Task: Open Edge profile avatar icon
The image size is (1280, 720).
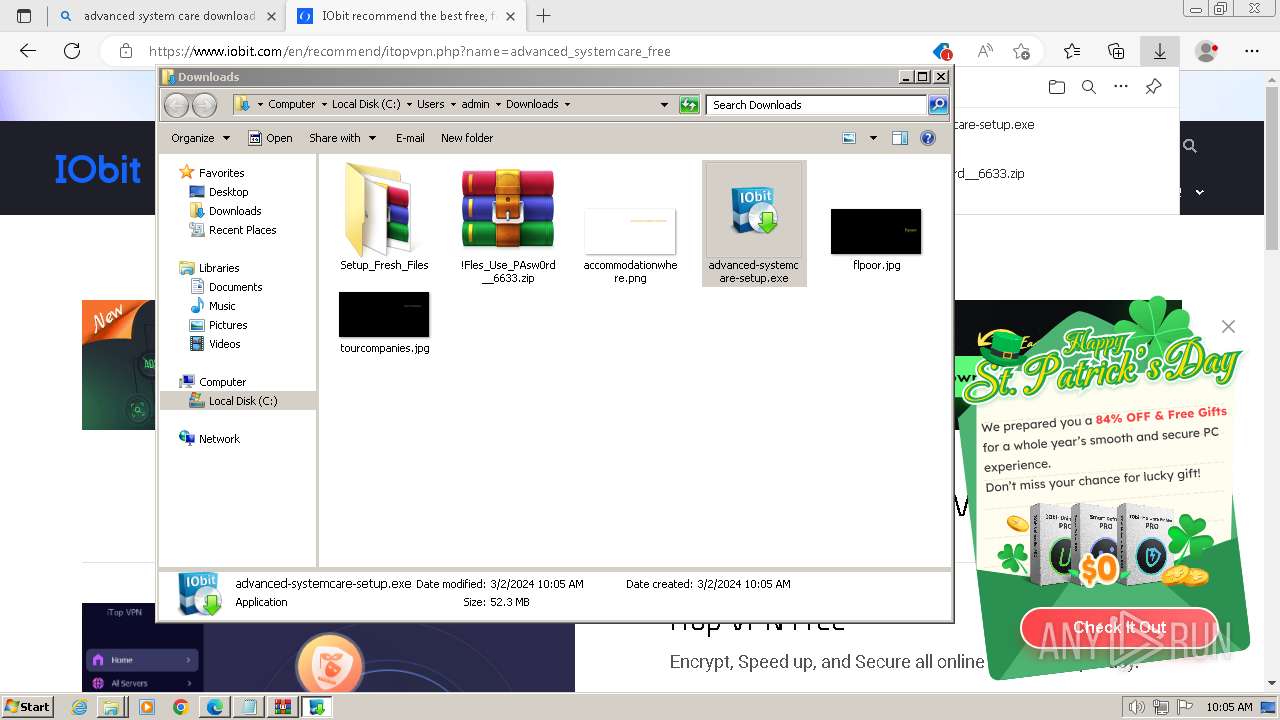Action: [1207, 51]
